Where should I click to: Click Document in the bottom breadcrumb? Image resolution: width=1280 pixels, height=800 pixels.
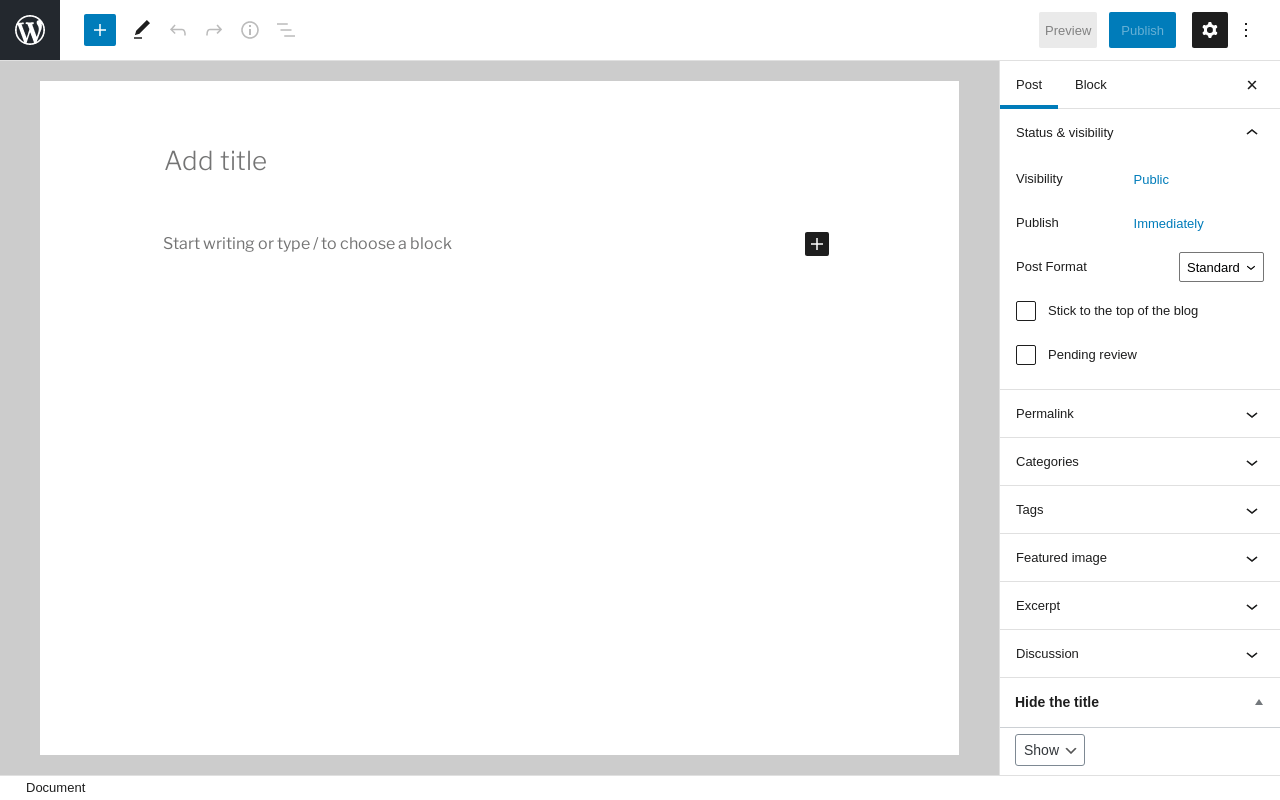click(x=56, y=788)
